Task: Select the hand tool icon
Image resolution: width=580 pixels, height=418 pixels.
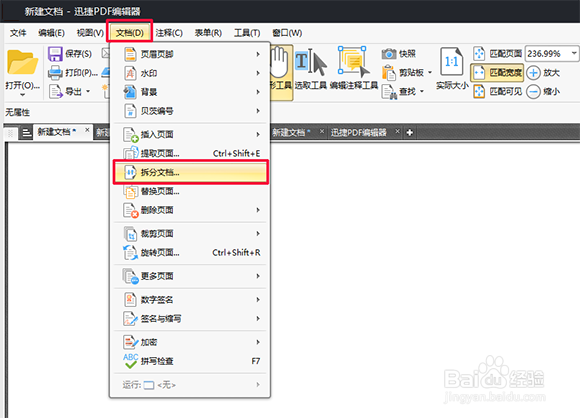Action: coord(280,62)
